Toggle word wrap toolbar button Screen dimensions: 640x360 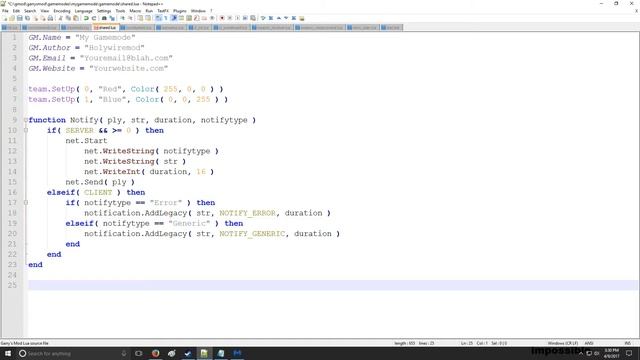pos(158,18)
